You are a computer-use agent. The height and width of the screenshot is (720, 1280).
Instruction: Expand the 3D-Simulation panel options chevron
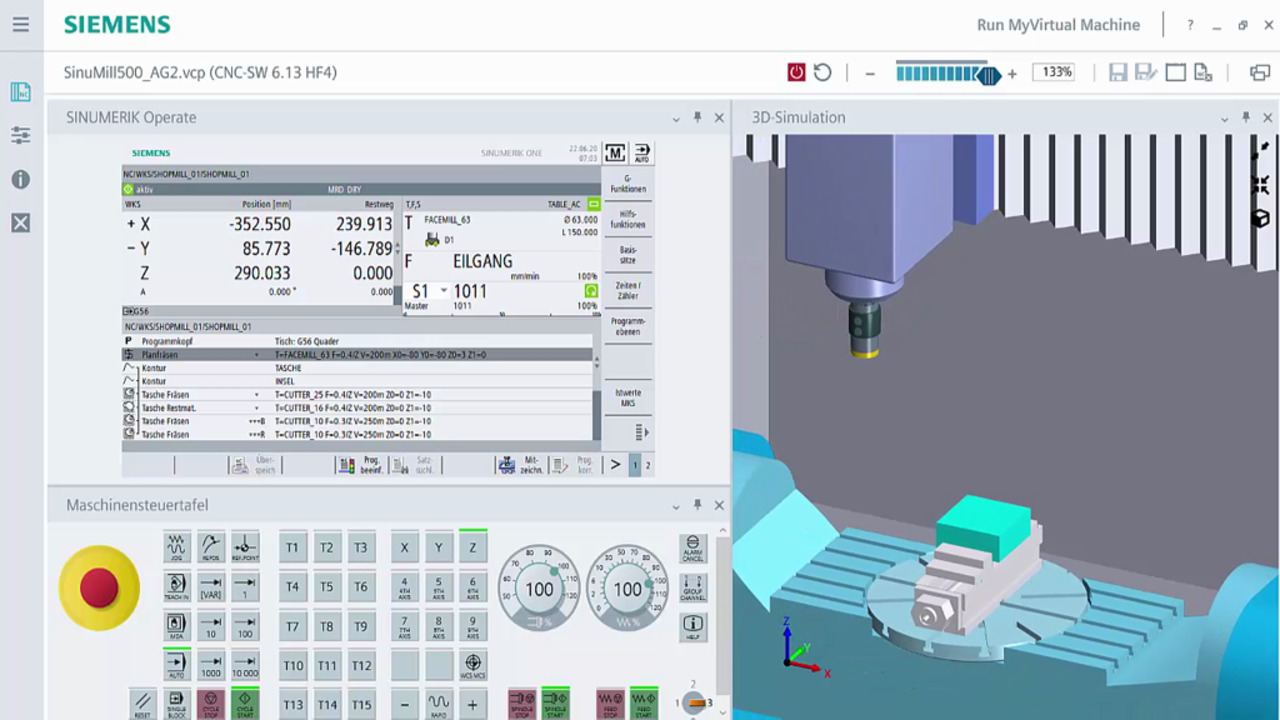(1224, 118)
